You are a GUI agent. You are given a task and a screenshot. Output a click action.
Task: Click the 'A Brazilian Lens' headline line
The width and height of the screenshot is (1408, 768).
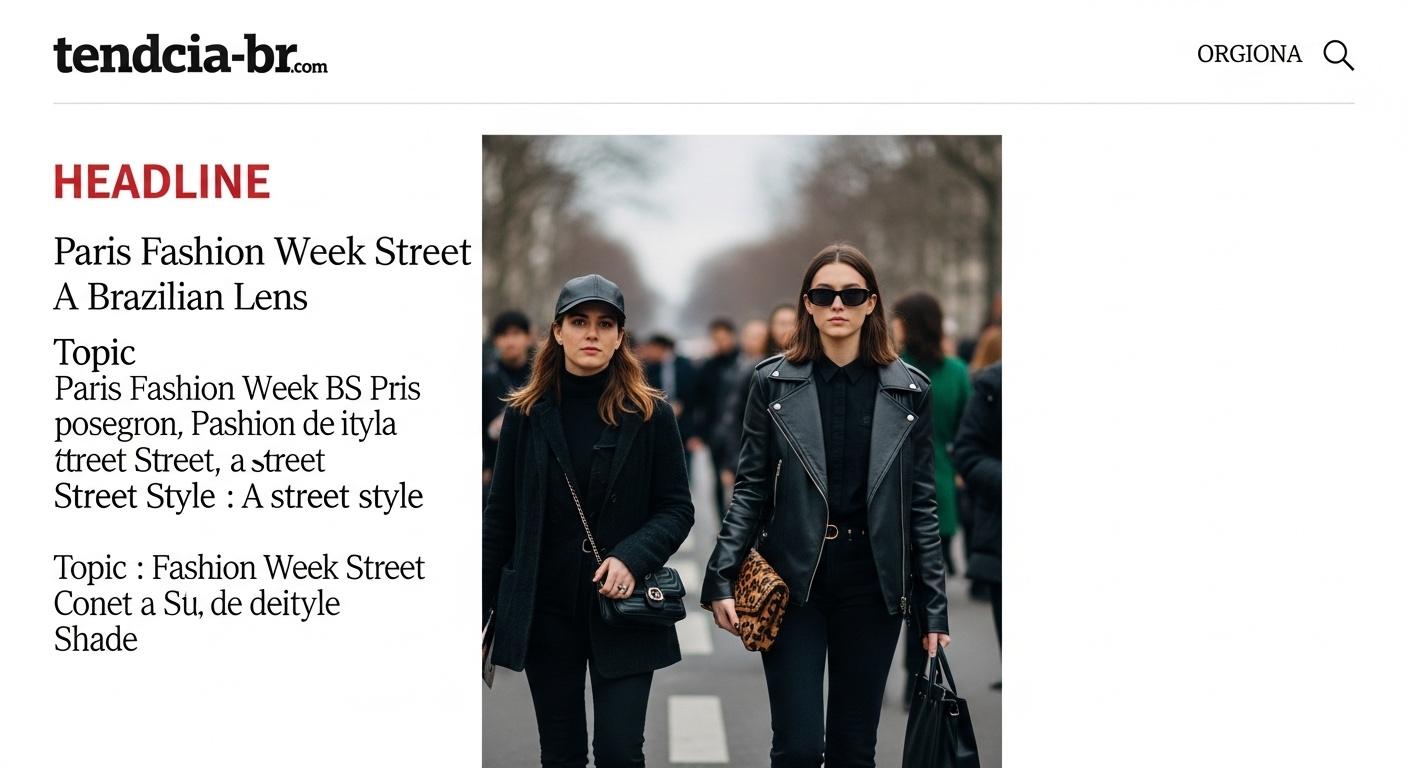pos(181,297)
